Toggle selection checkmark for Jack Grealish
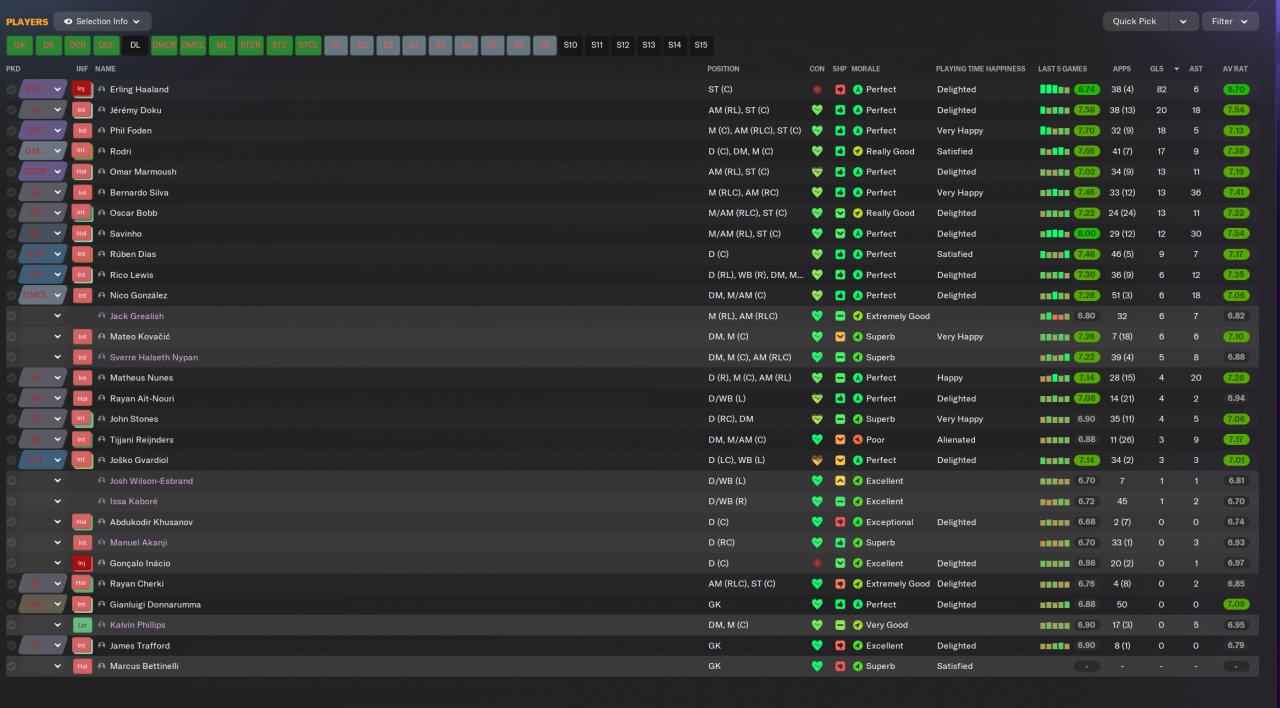Screen dimensions: 1280x708 coord(12,316)
